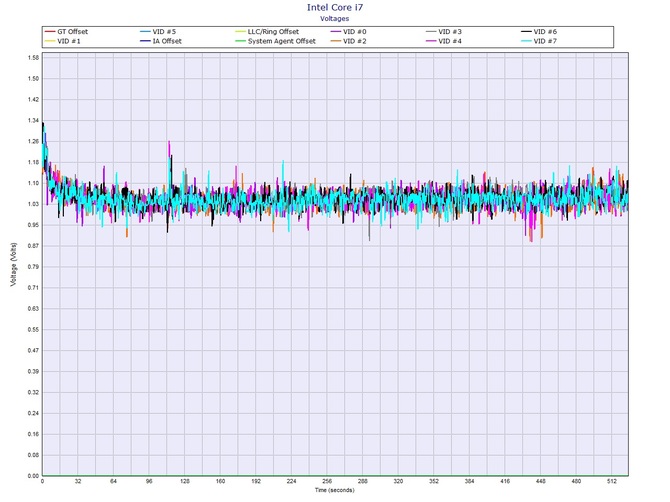
Task: Click the LLC/Ring Offset legend entry
Action: 267,32
